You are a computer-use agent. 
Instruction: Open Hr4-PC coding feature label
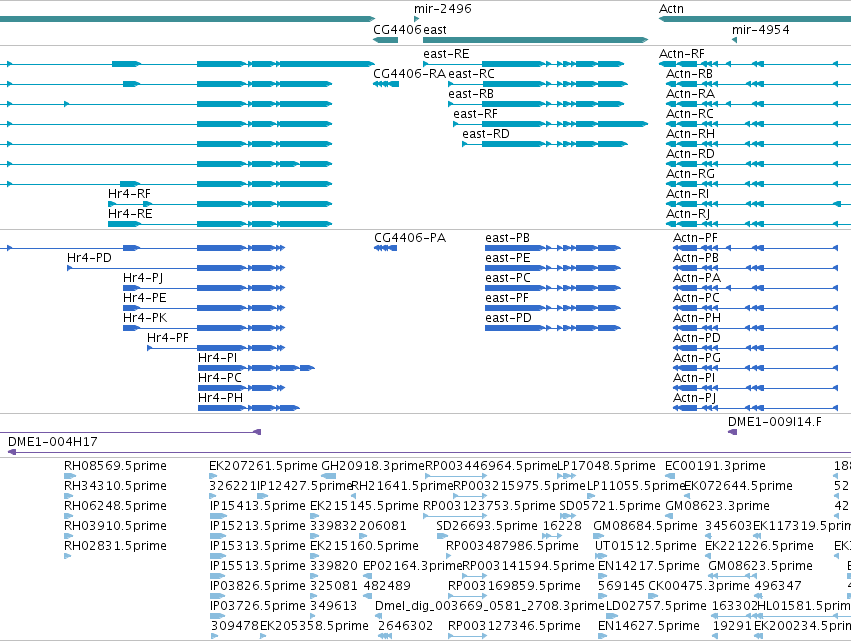point(220,379)
